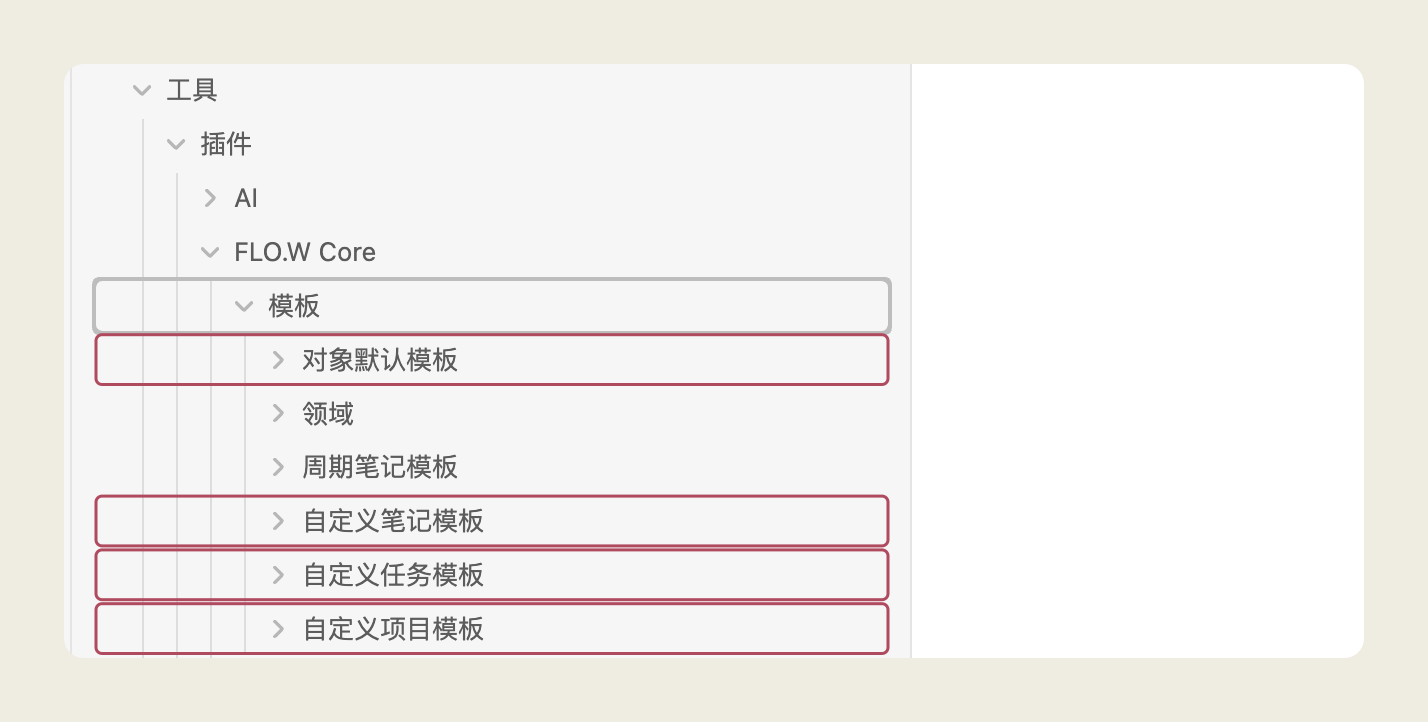The height and width of the screenshot is (722, 1428).
Task: Collapse the FLO.W Core folder chevron
Action: pos(210,252)
